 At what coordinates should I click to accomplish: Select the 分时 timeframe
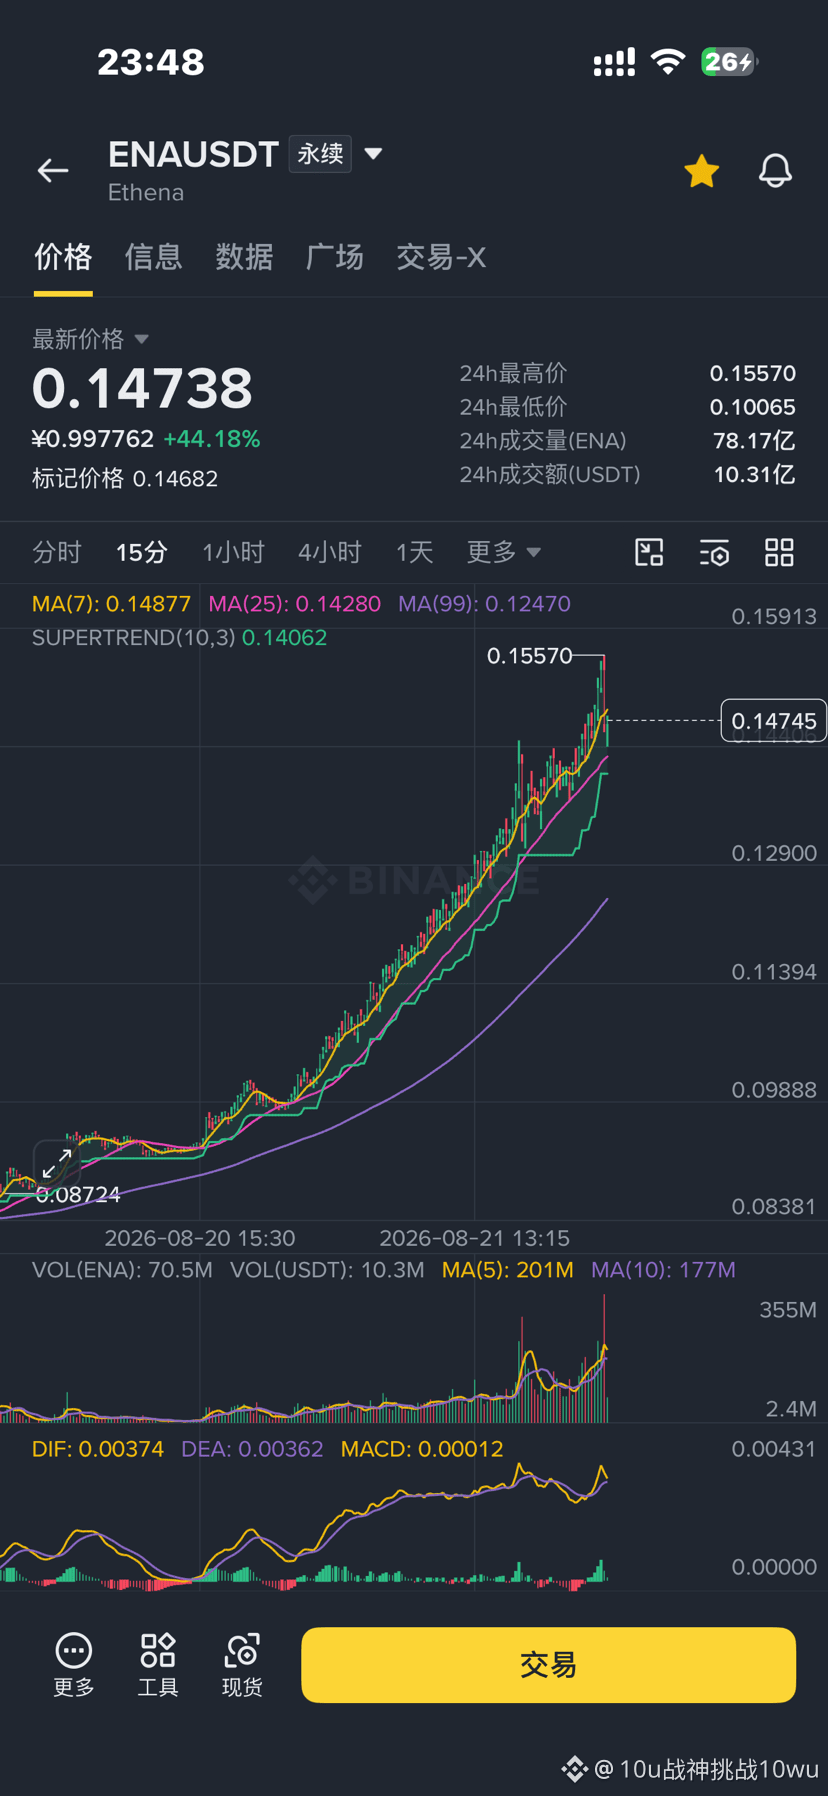pyautogui.click(x=57, y=552)
